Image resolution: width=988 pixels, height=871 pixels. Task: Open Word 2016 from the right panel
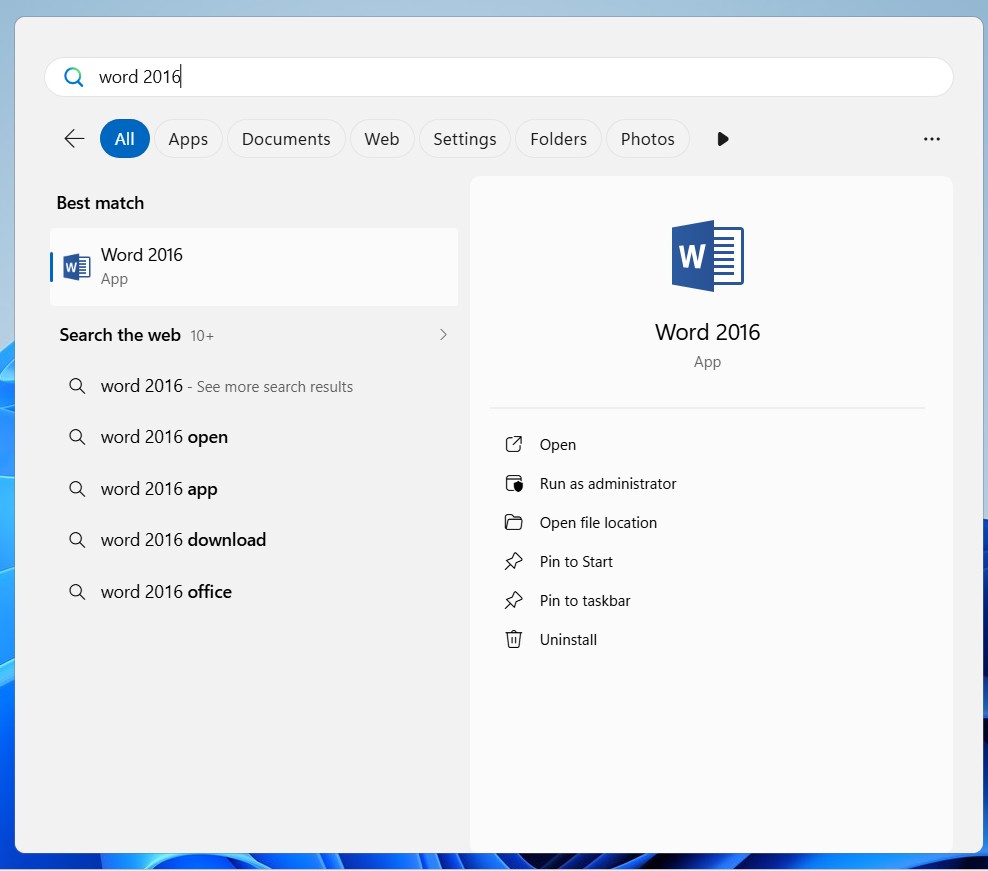point(557,444)
